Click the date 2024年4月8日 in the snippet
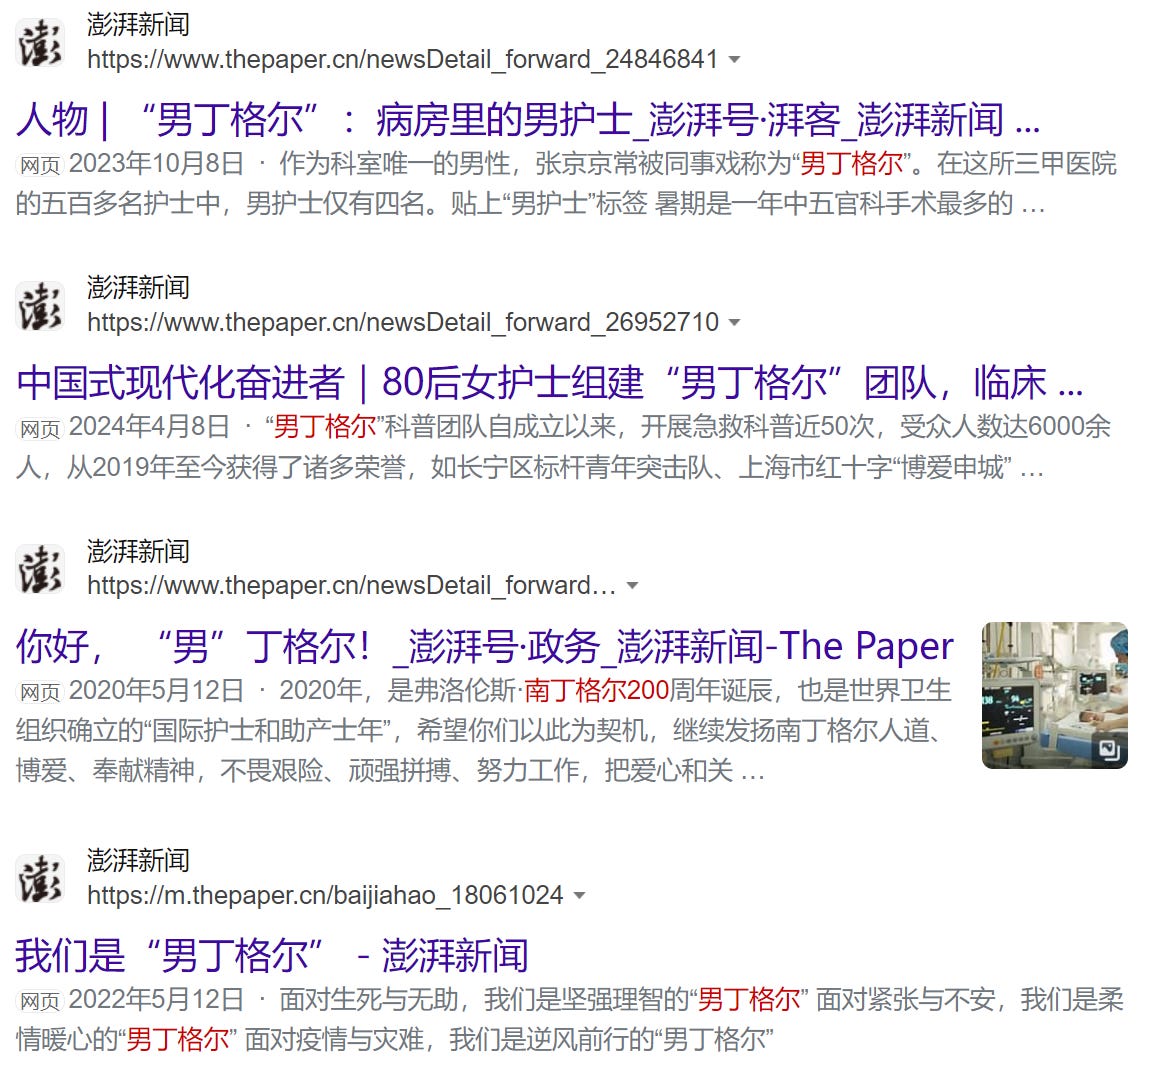This screenshot has height=1080, width=1152. pyautogui.click(x=149, y=427)
